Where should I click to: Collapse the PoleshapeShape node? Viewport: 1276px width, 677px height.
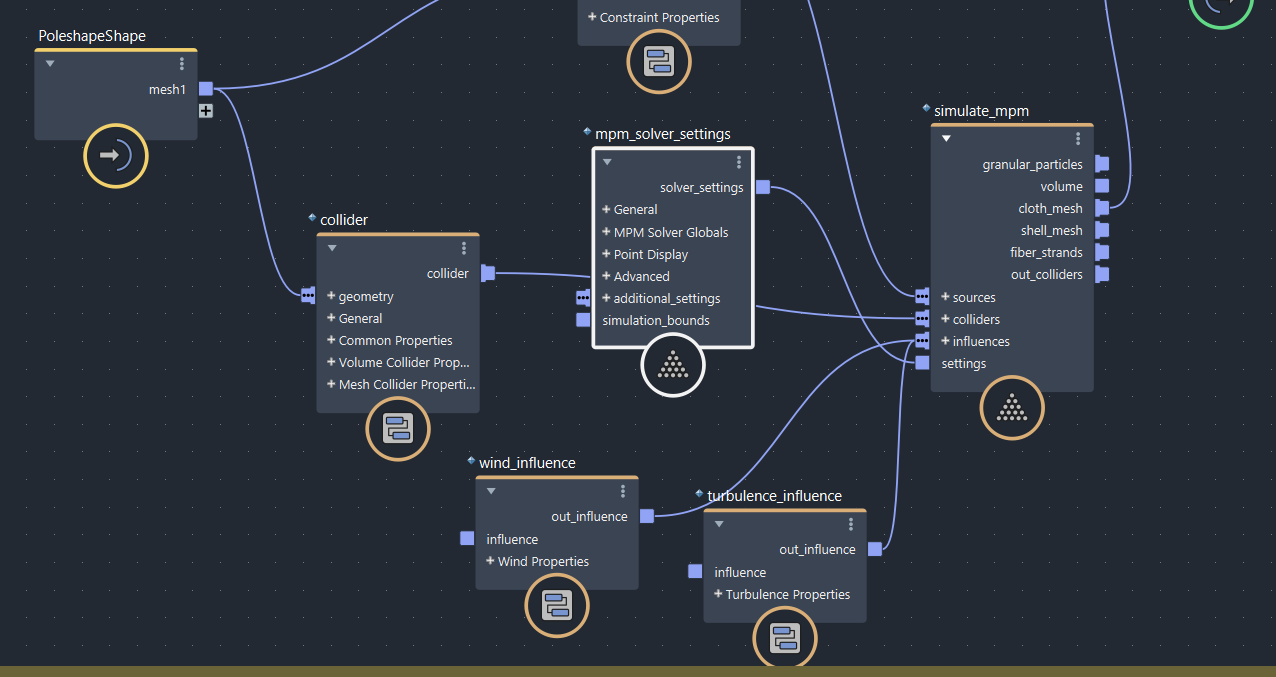point(50,64)
